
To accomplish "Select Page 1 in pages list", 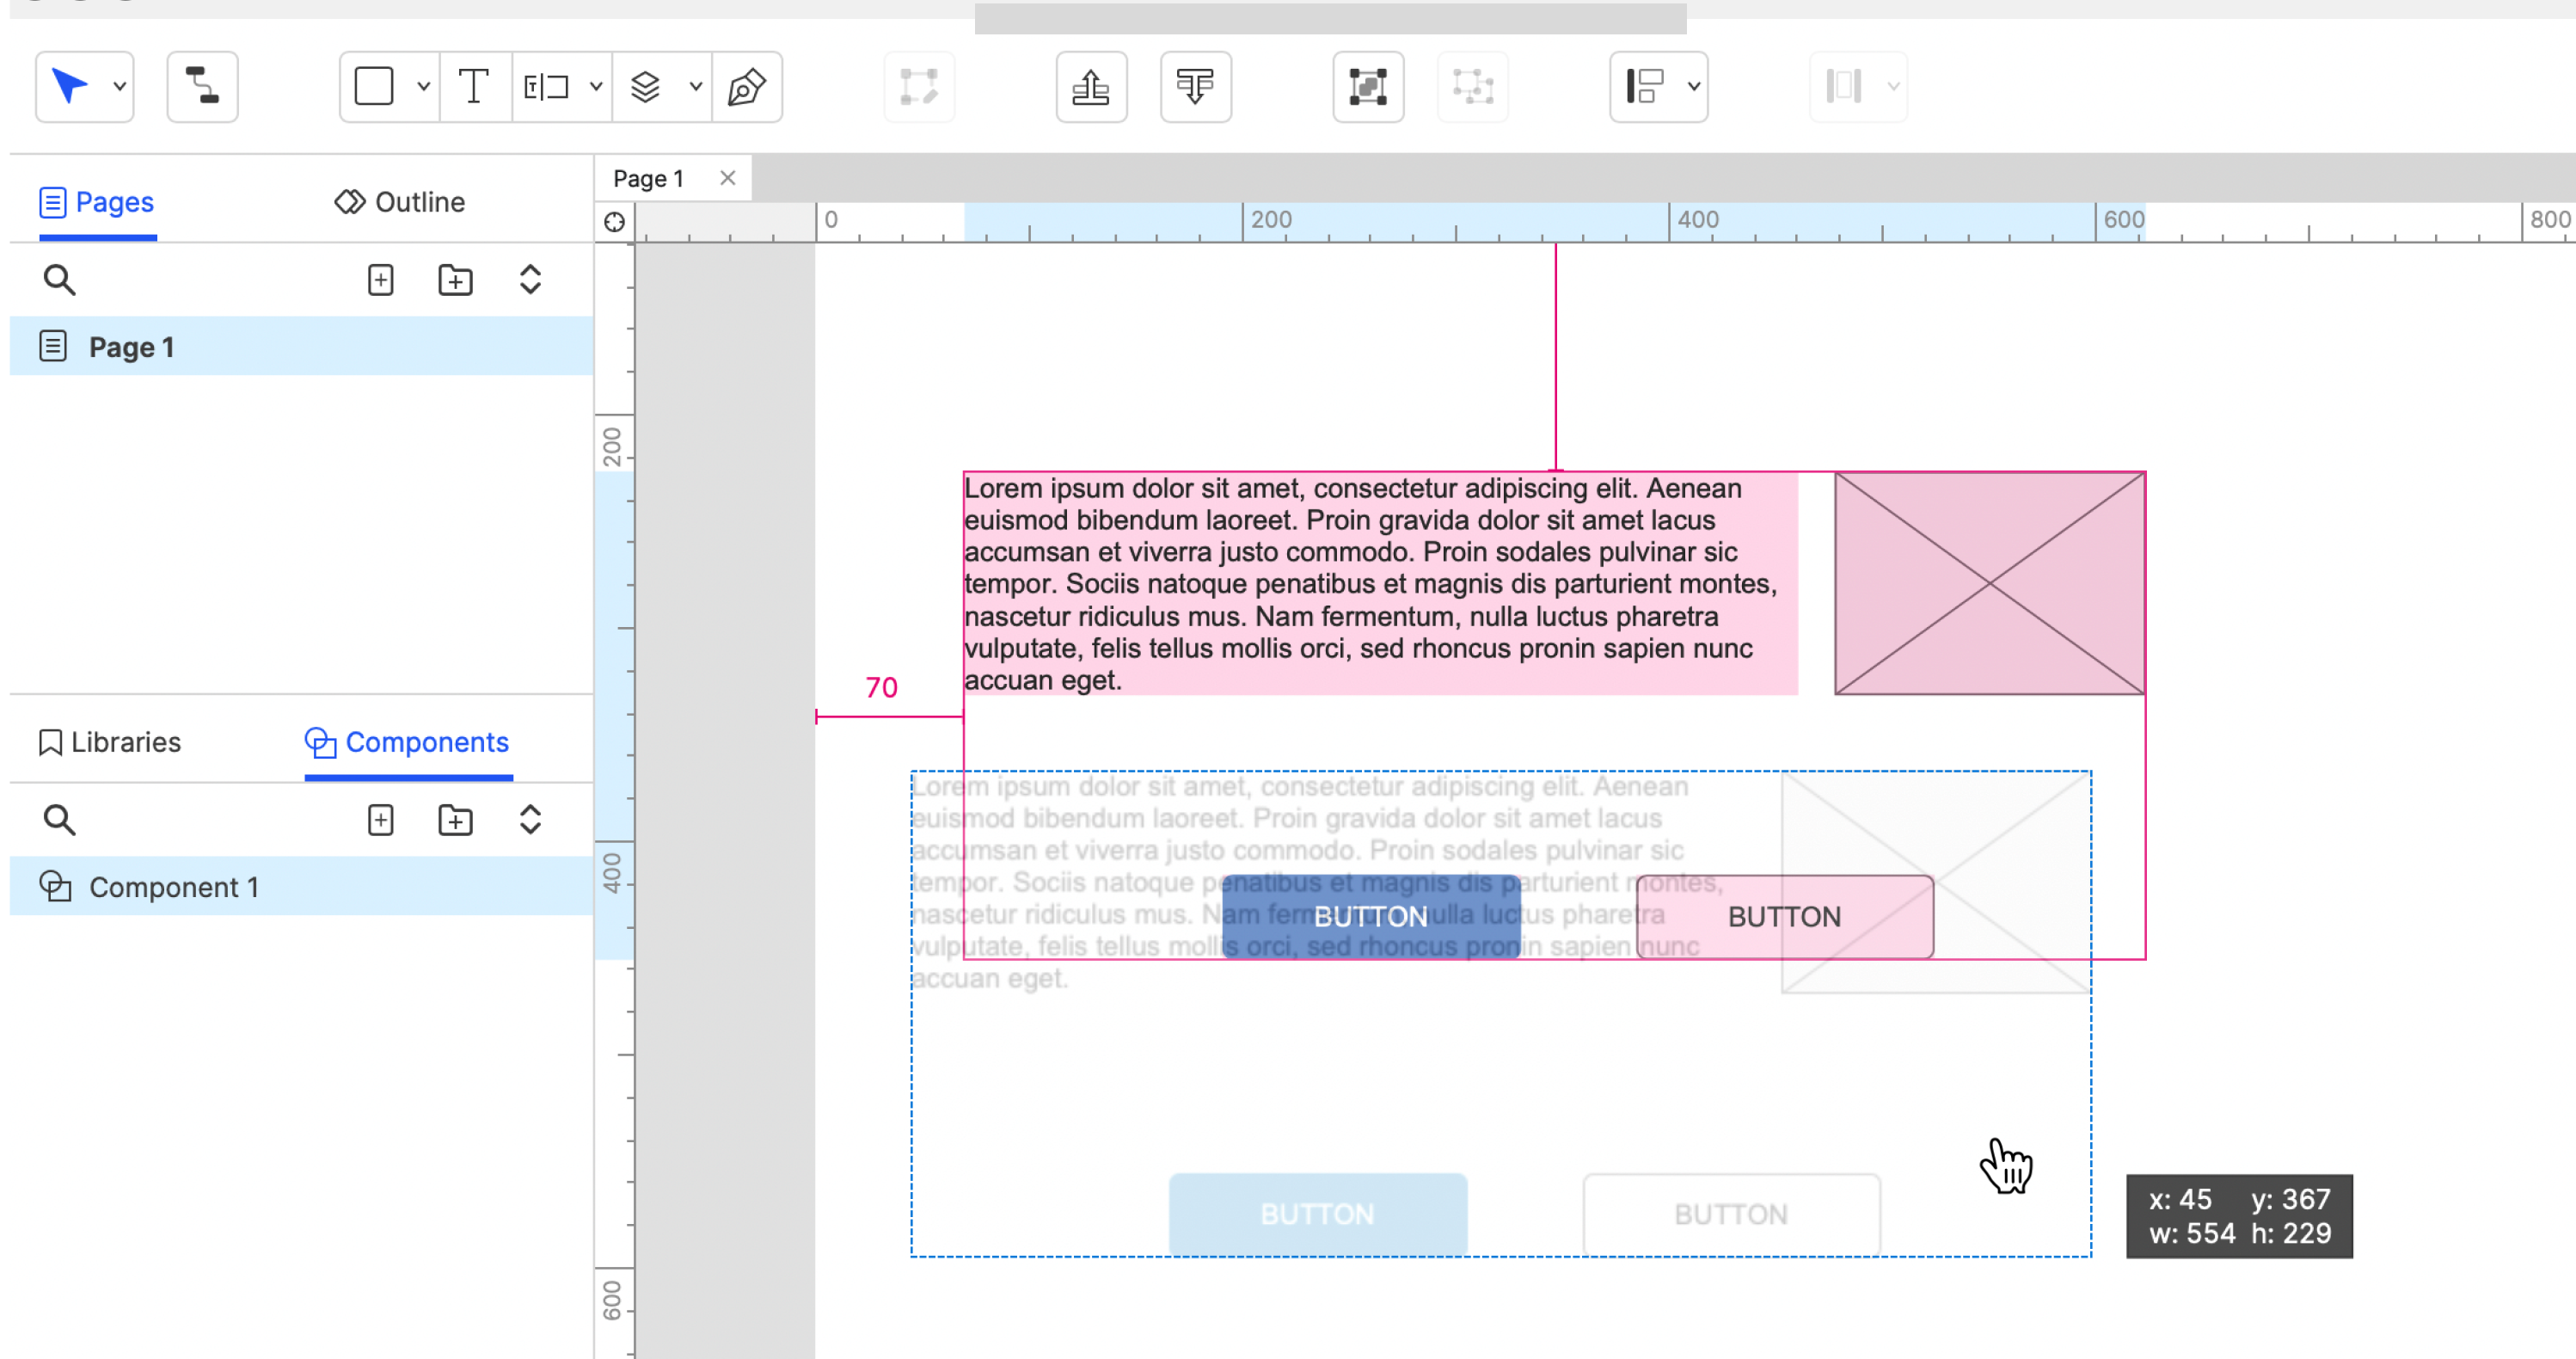I will tap(302, 347).
